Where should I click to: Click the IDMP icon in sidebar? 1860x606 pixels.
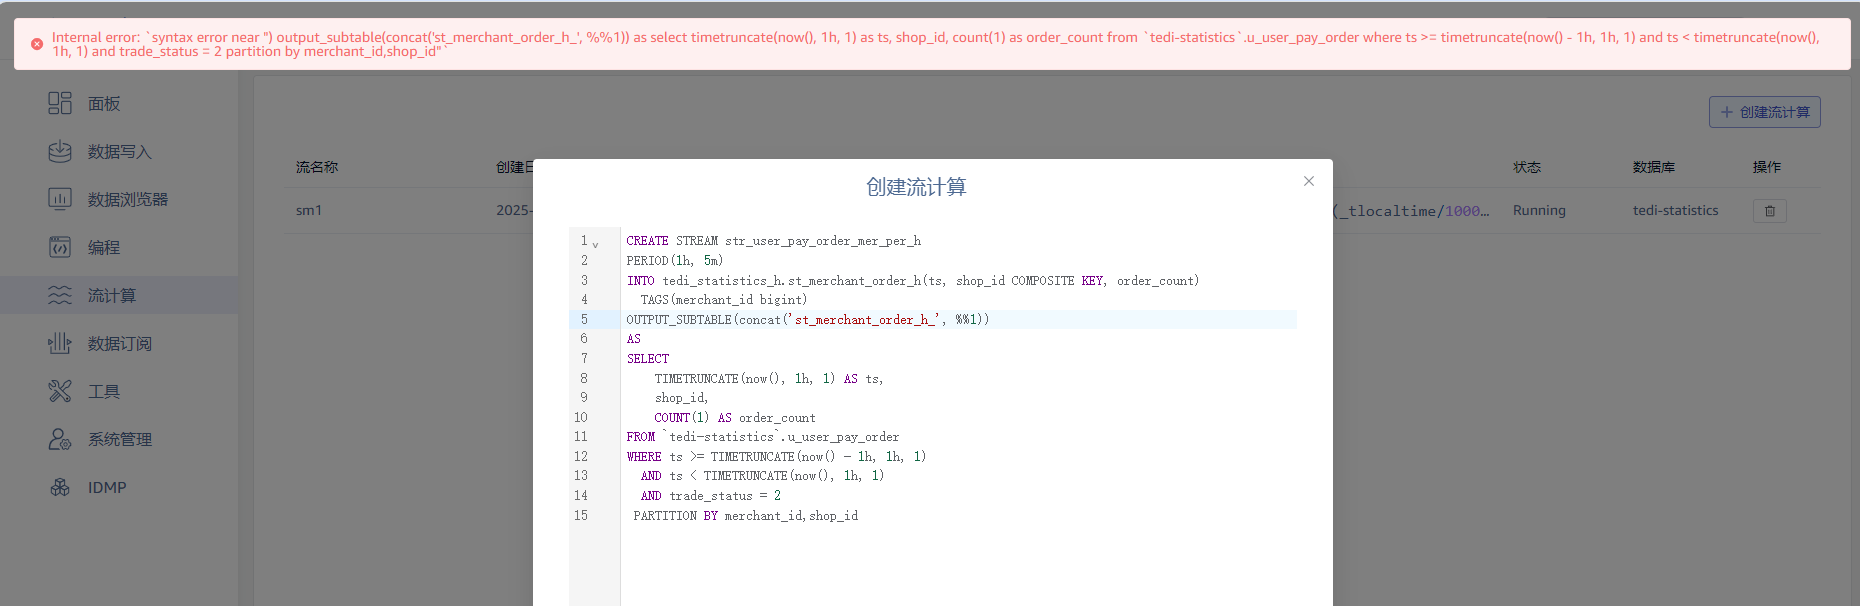point(60,487)
